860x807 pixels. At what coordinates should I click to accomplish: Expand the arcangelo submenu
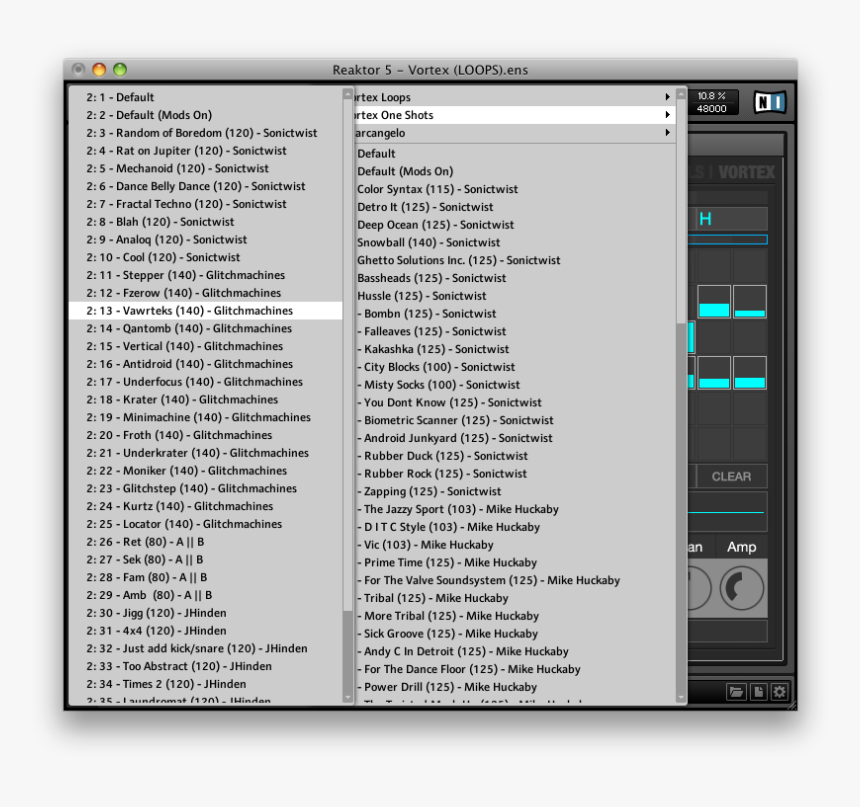500,133
